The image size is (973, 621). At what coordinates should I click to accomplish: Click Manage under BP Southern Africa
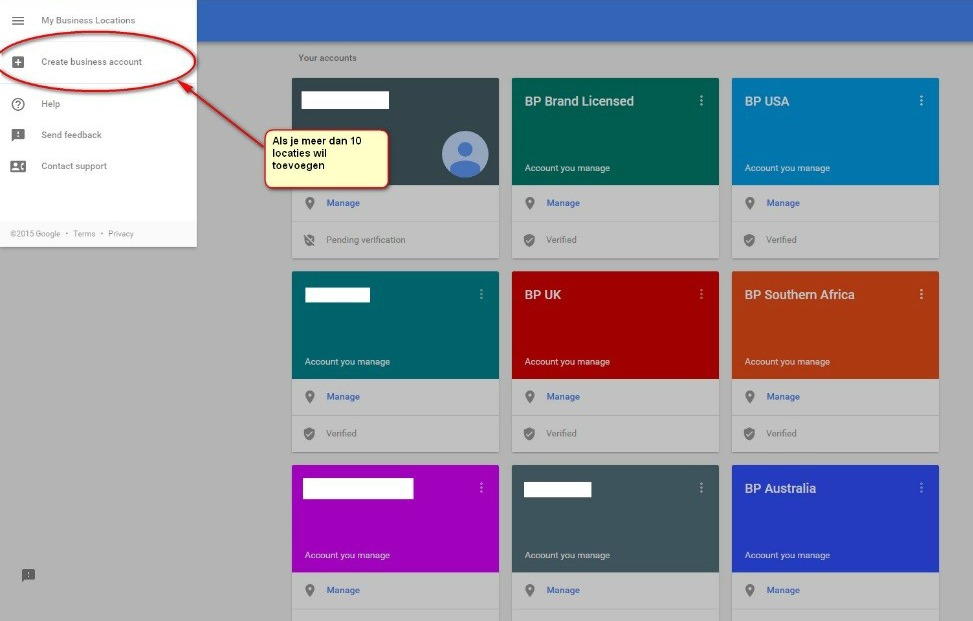click(x=783, y=396)
